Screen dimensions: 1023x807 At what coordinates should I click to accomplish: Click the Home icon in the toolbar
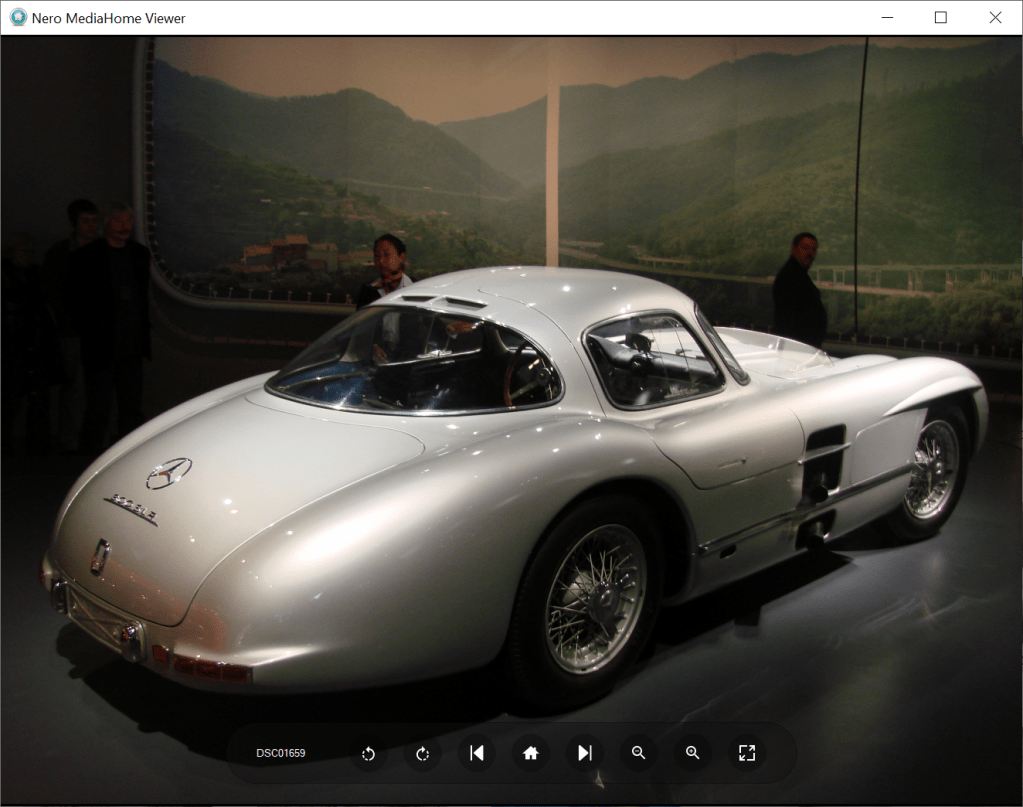point(530,753)
